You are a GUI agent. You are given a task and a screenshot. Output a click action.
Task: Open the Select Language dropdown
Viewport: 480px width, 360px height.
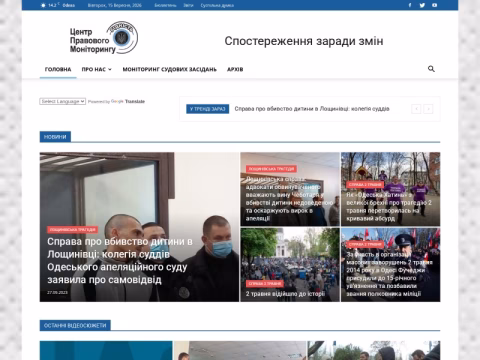(x=63, y=101)
